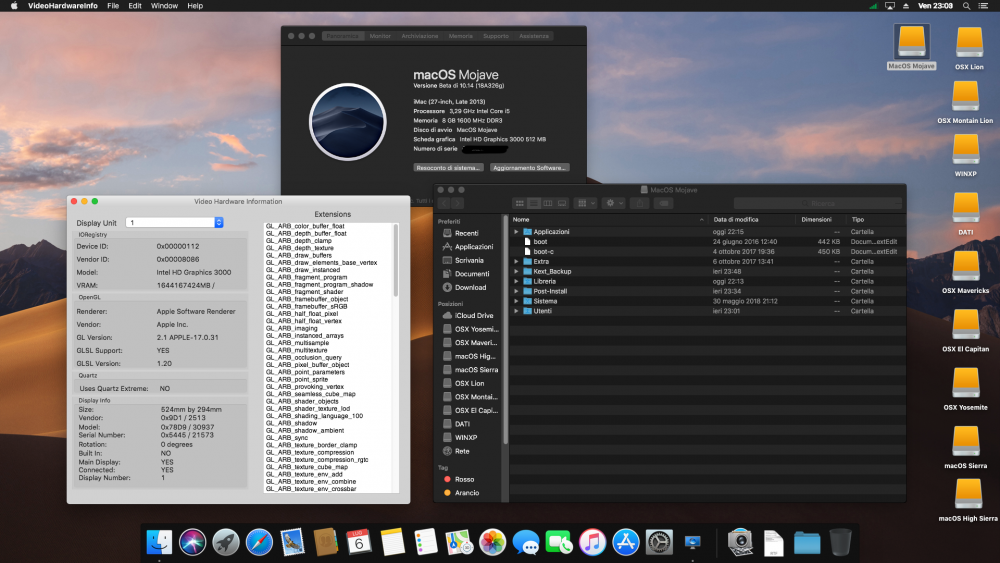Select the Arancio tag in sidebar
The width and height of the screenshot is (1000, 563).
coord(466,493)
